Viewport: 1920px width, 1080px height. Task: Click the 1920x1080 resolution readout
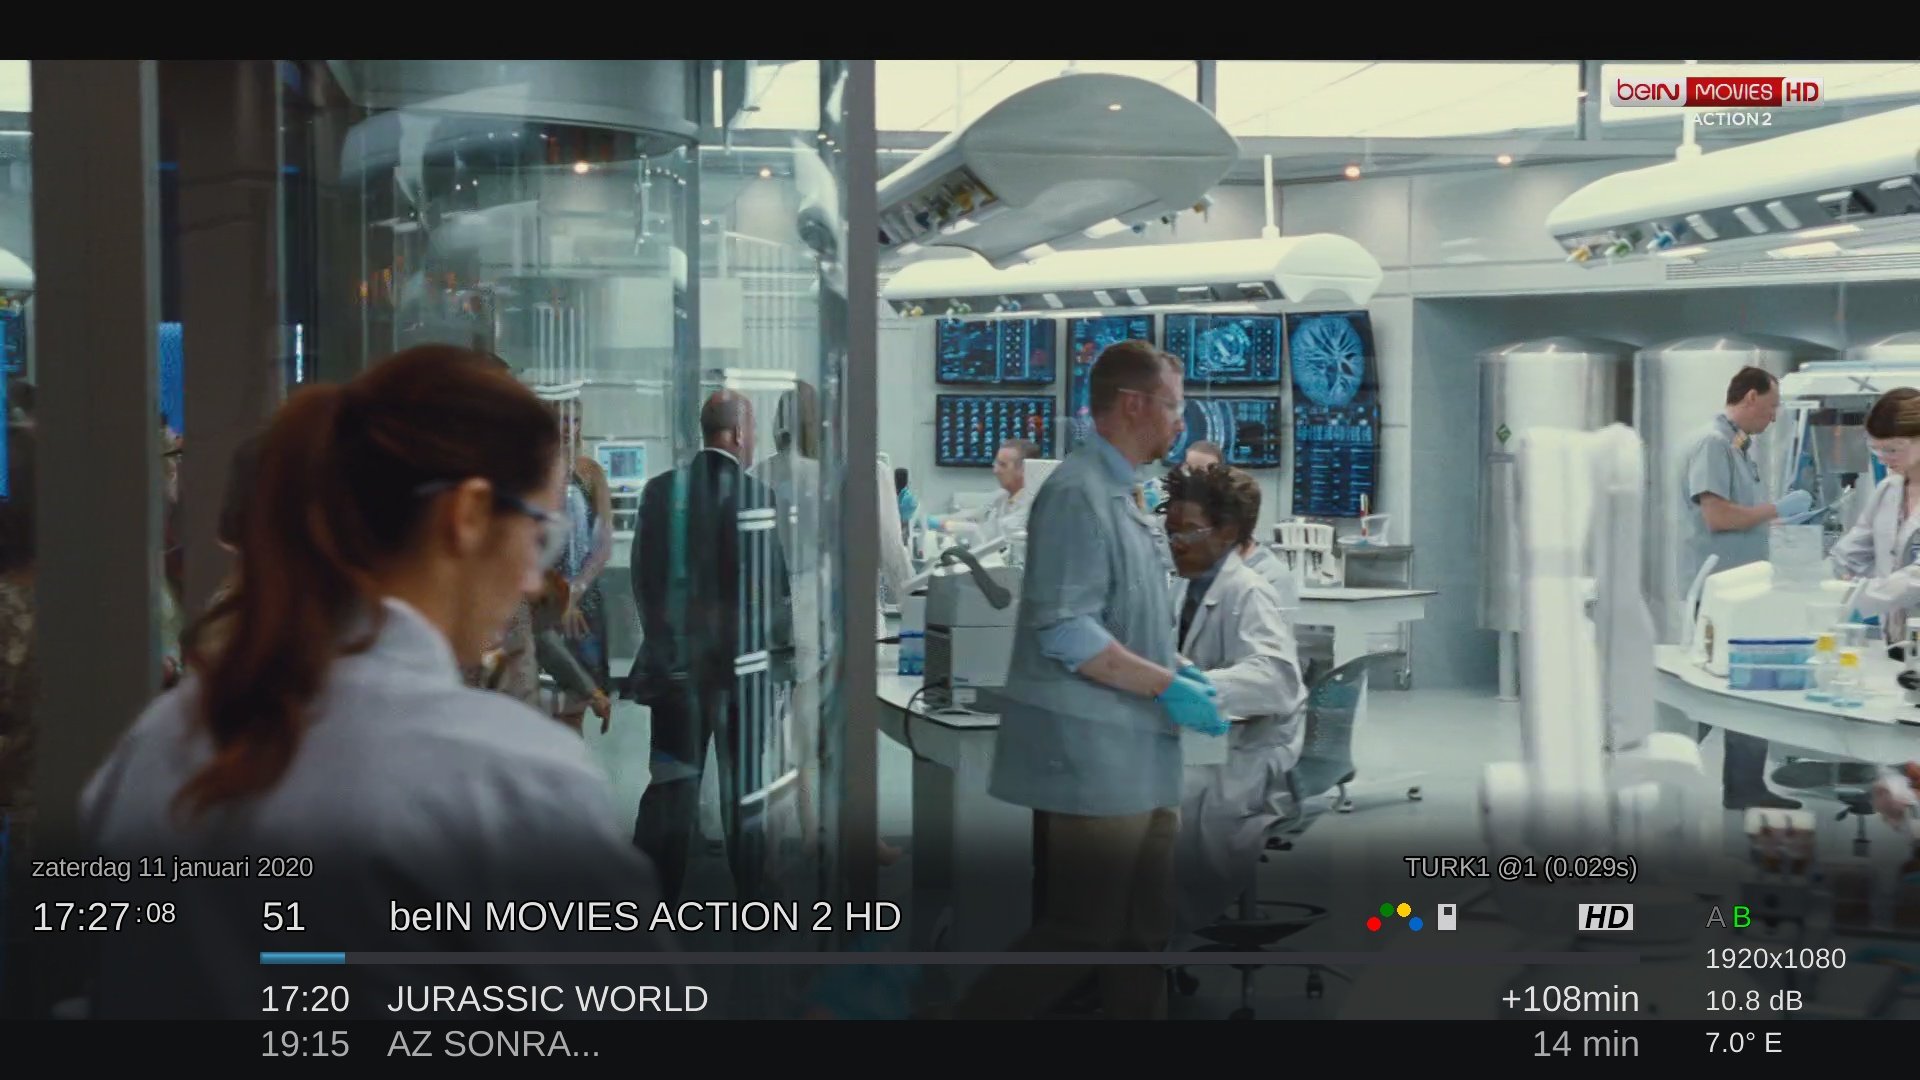1775,959
